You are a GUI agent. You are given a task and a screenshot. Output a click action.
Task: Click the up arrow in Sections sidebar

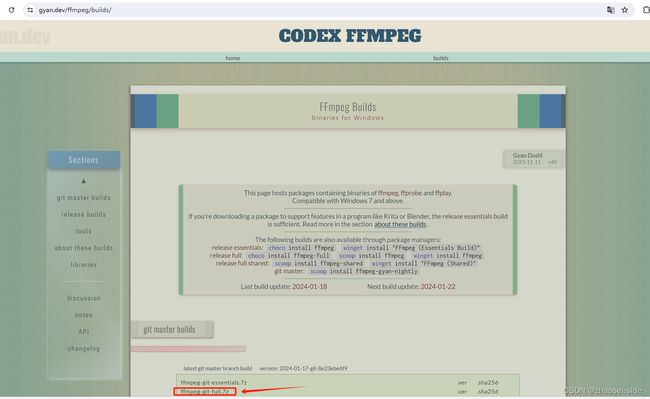coord(84,181)
